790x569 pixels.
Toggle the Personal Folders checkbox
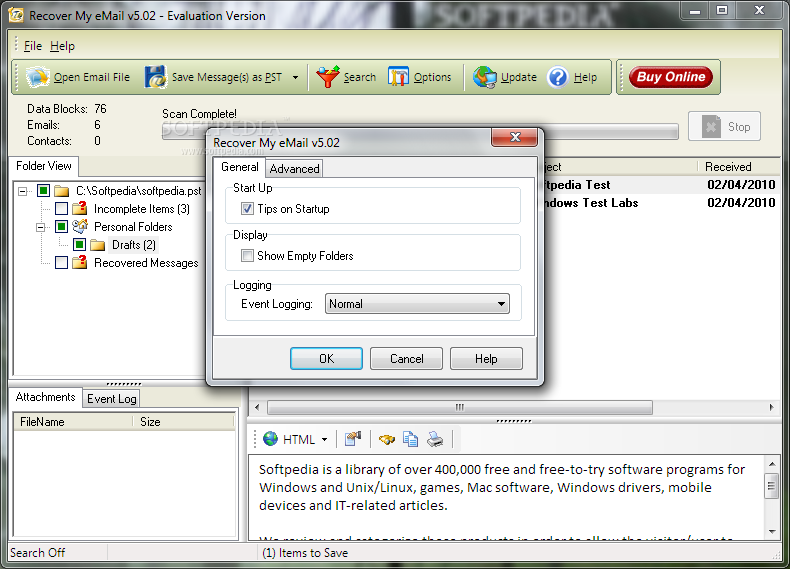point(61,227)
